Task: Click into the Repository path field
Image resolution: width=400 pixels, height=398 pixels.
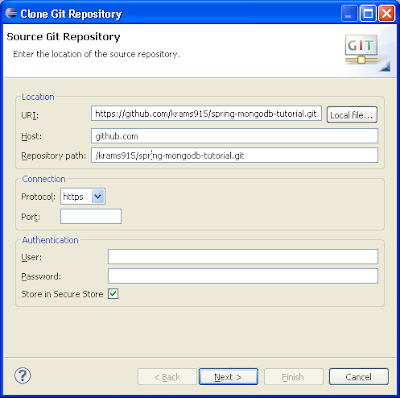Action: pyautogui.click(x=234, y=155)
